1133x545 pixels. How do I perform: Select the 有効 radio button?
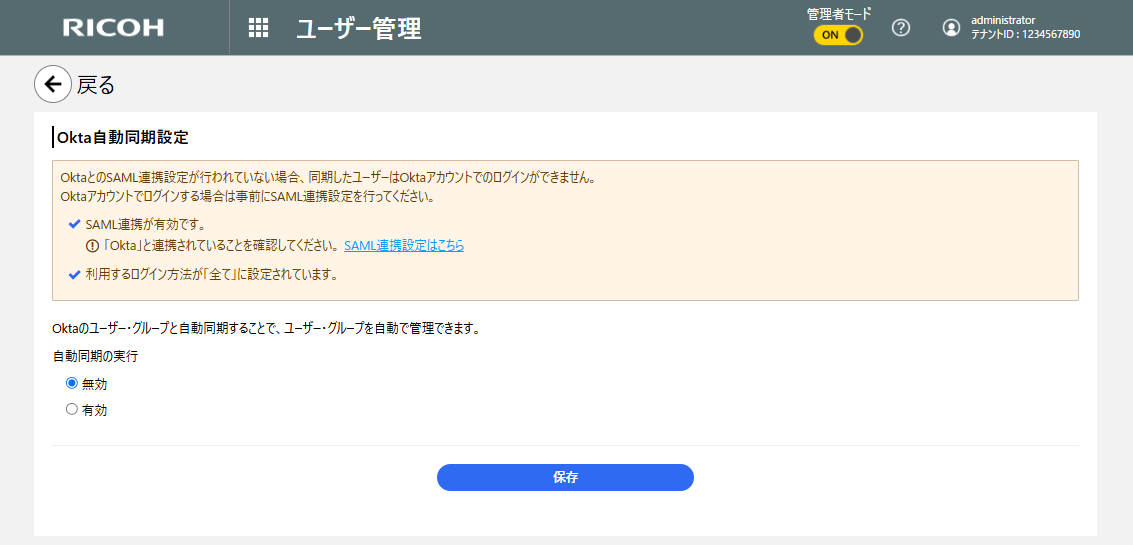pos(72,409)
